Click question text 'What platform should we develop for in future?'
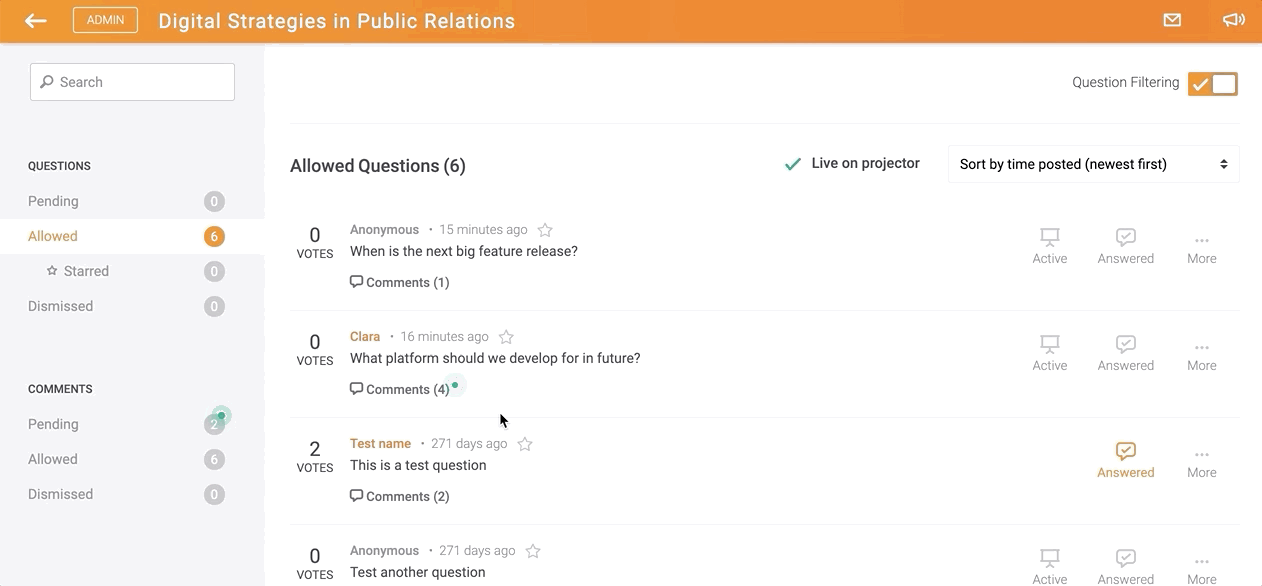The height and width of the screenshot is (586, 1262). 495,358
